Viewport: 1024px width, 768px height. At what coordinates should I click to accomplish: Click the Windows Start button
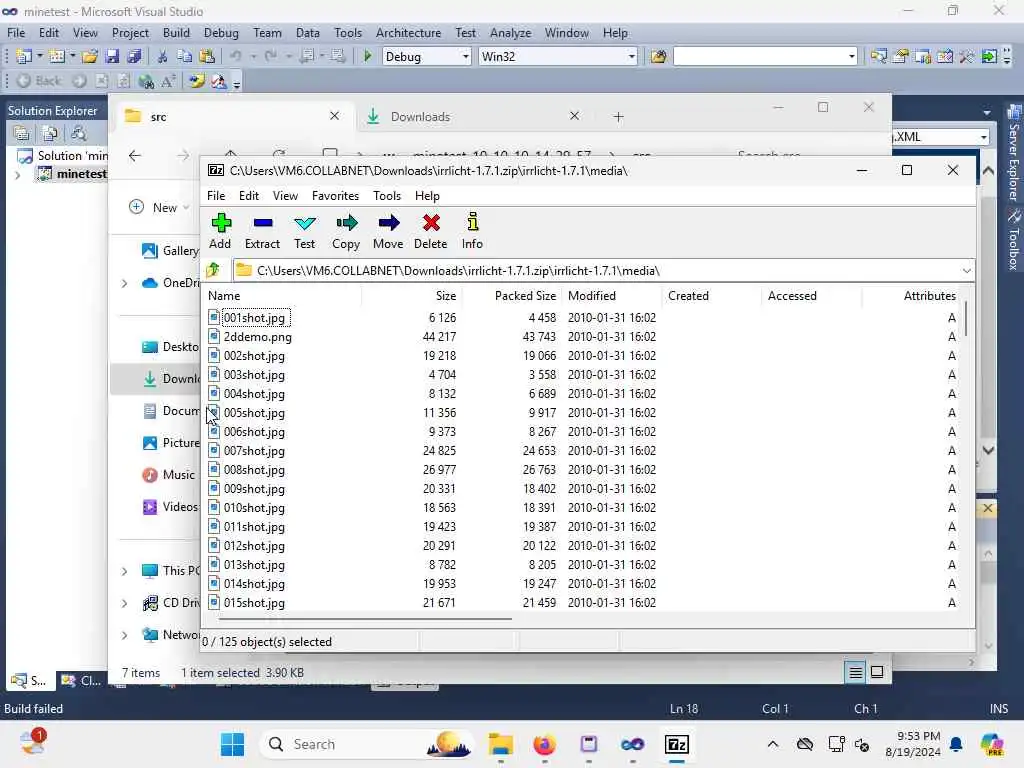[232, 744]
